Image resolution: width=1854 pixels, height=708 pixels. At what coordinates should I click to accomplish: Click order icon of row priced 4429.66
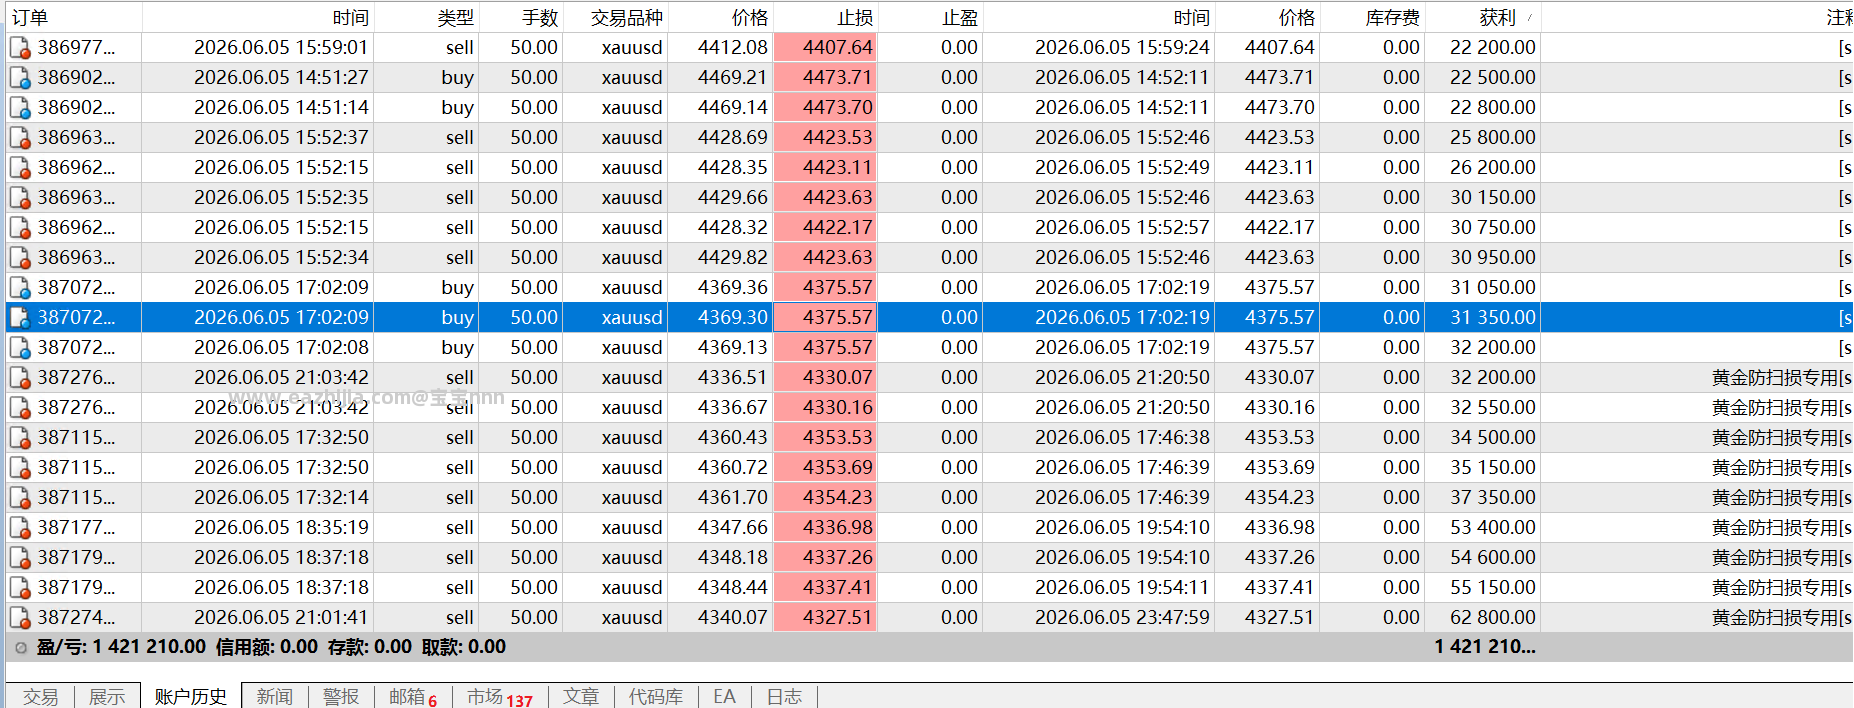20,198
